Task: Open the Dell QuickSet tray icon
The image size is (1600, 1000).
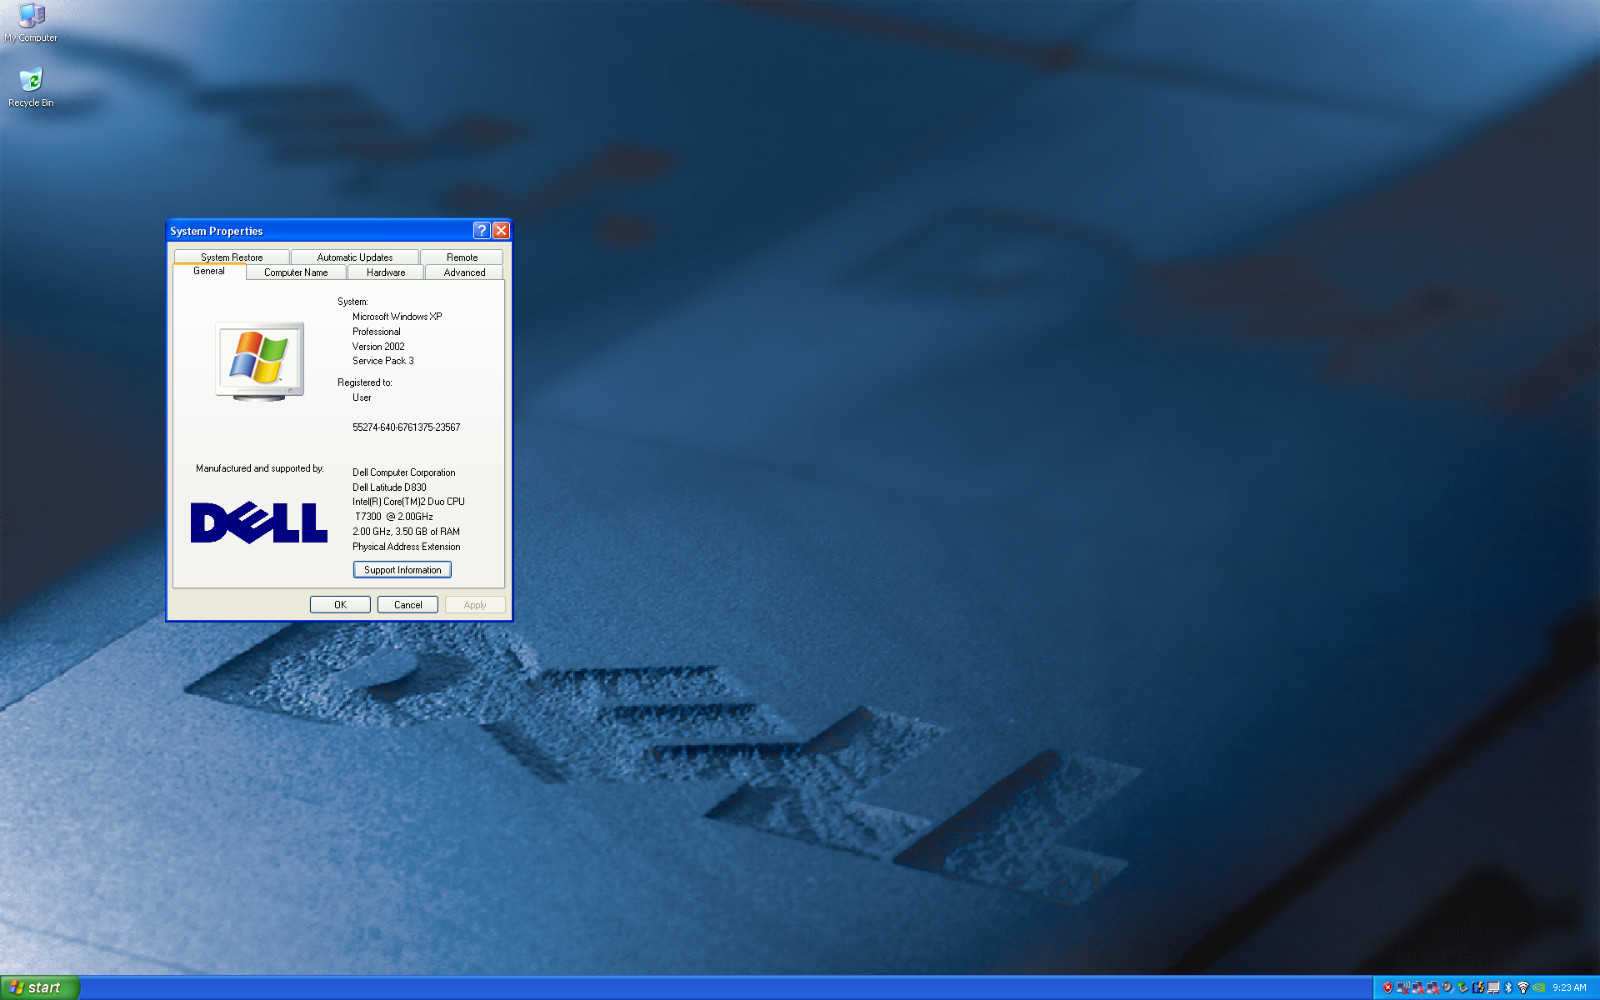Action: click(1478, 988)
